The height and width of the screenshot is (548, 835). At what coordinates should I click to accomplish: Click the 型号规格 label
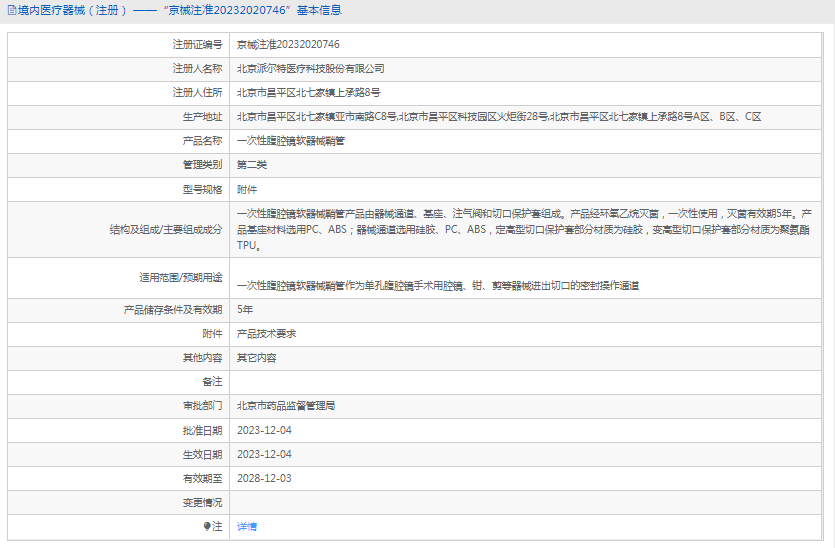[202, 190]
